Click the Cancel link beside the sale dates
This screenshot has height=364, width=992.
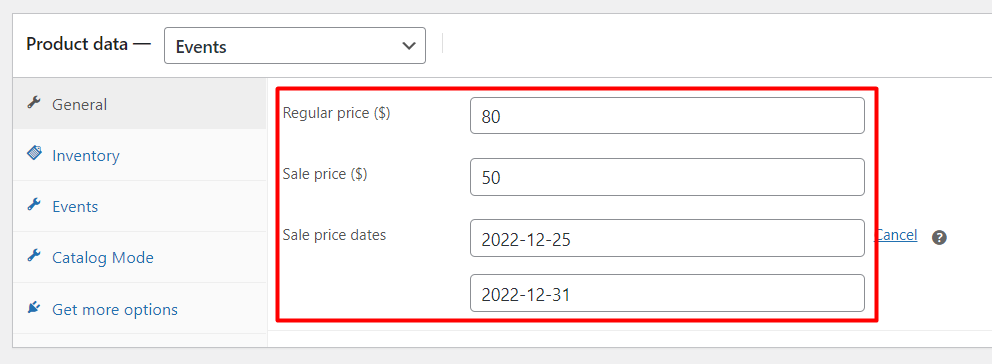896,235
